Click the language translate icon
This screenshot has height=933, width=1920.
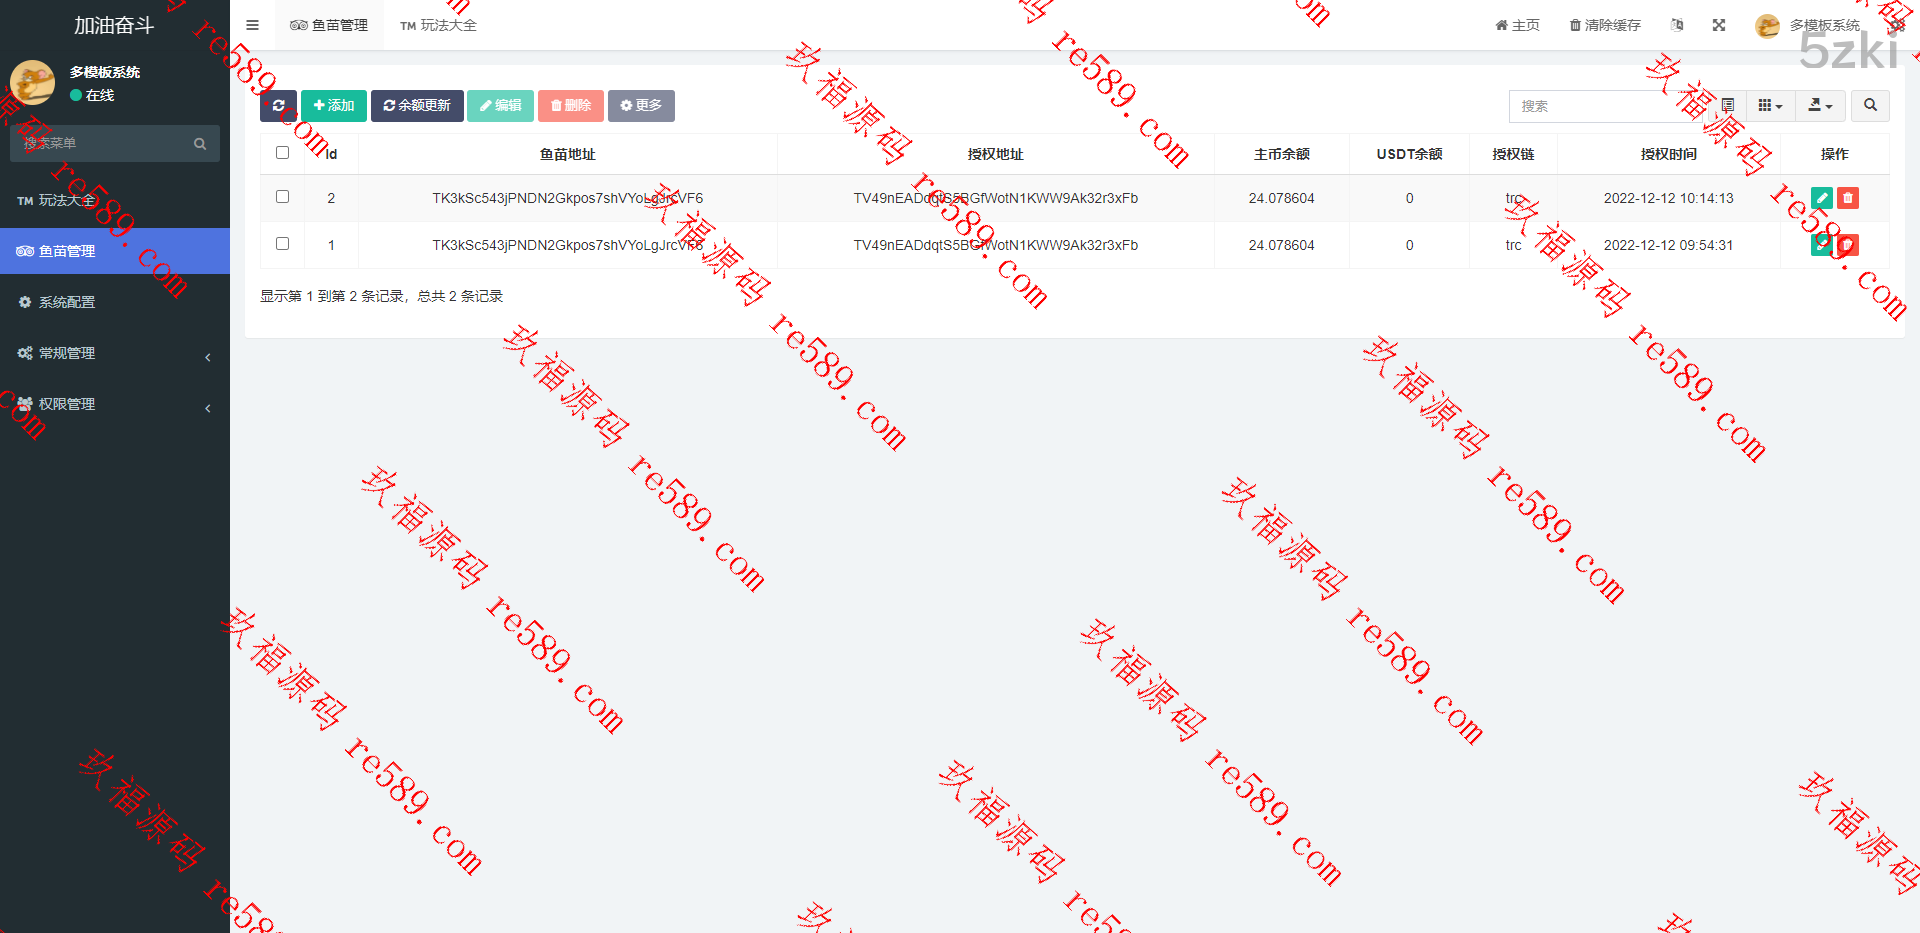[1677, 25]
